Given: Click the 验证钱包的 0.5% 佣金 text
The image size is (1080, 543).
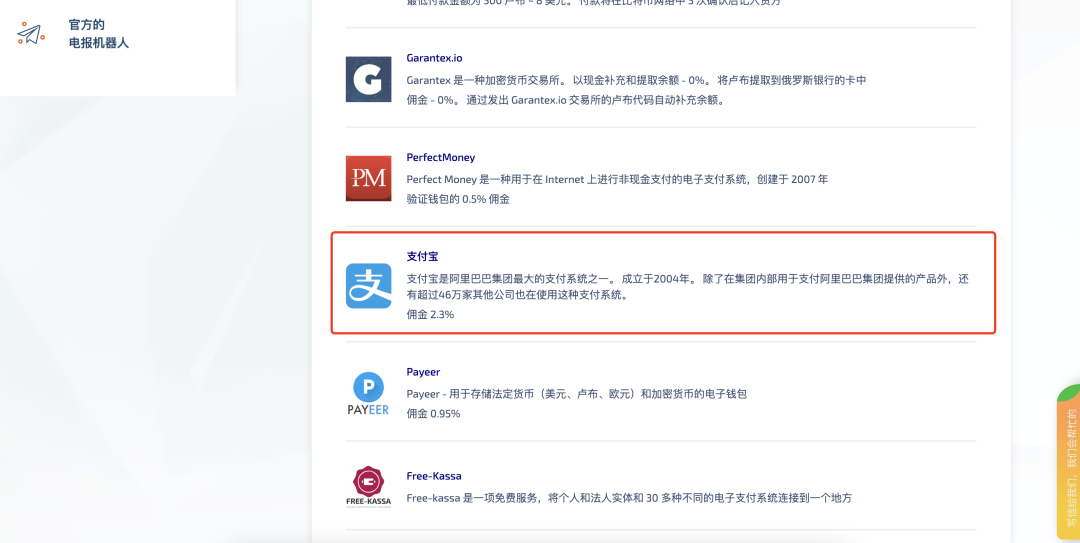Looking at the screenshot, I should point(458,199).
